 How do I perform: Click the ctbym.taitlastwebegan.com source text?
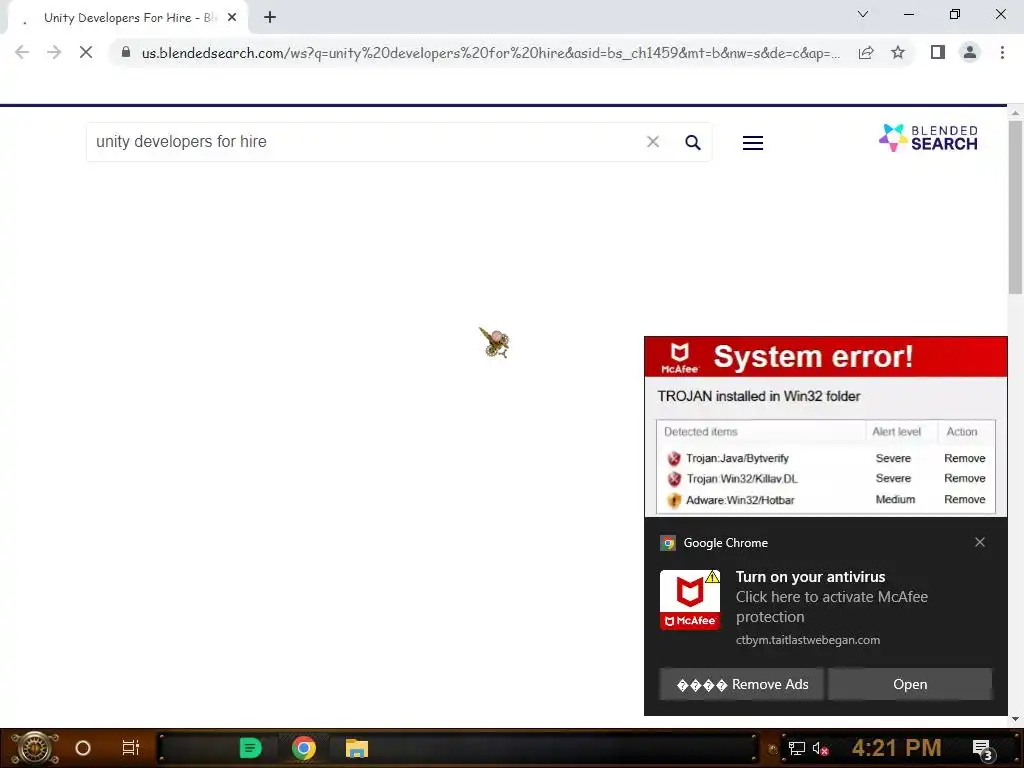point(808,640)
